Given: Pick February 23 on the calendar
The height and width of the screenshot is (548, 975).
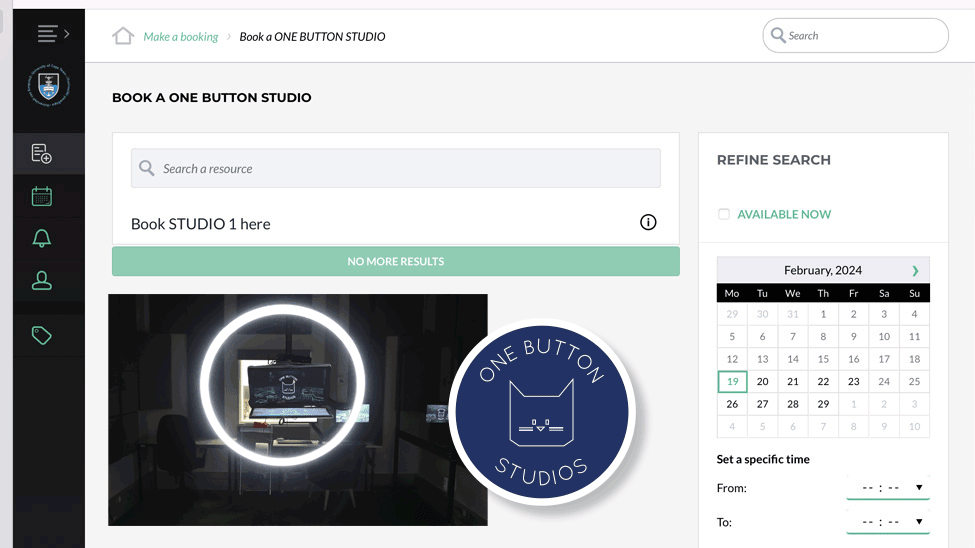Looking at the screenshot, I should pos(853,382).
